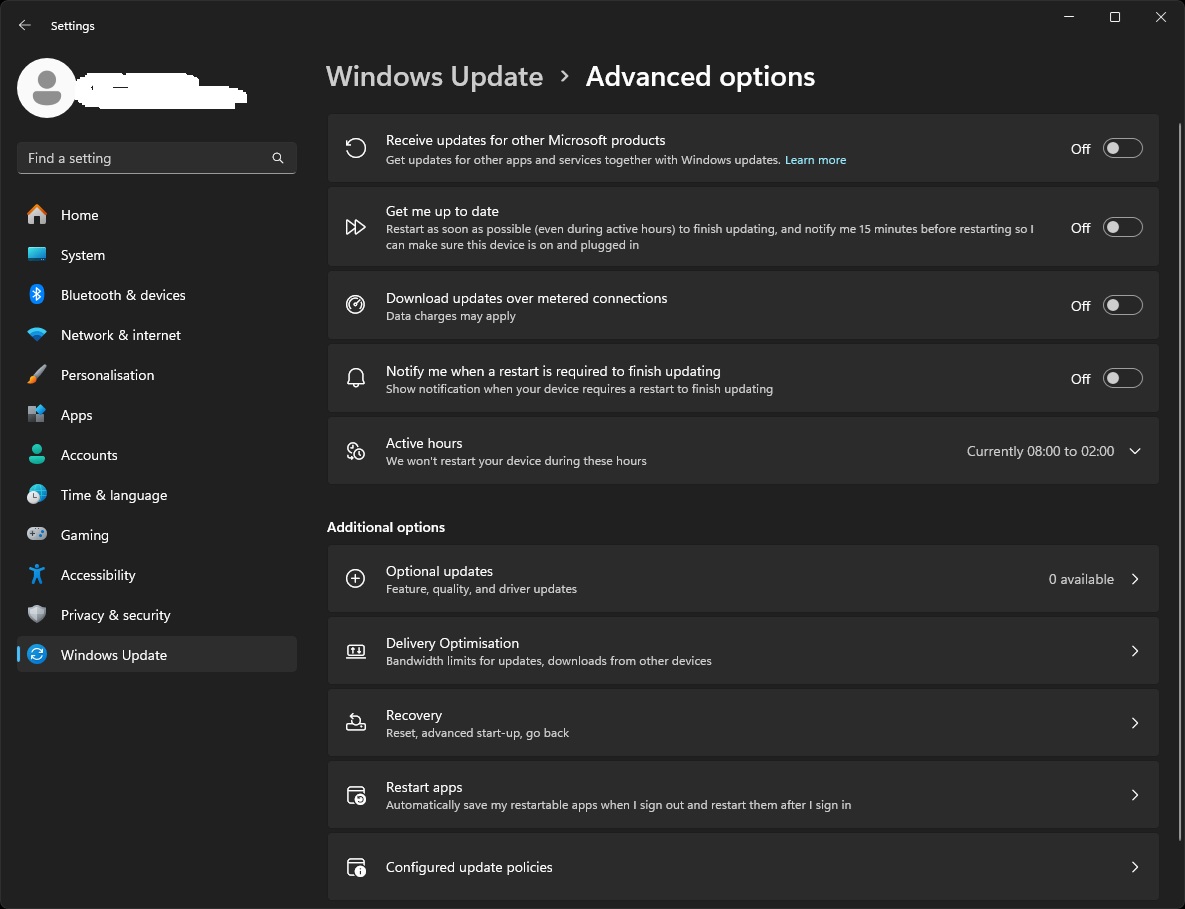Select Time & language label in sidebar
The height and width of the screenshot is (909, 1185).
[x=114, y=495]
